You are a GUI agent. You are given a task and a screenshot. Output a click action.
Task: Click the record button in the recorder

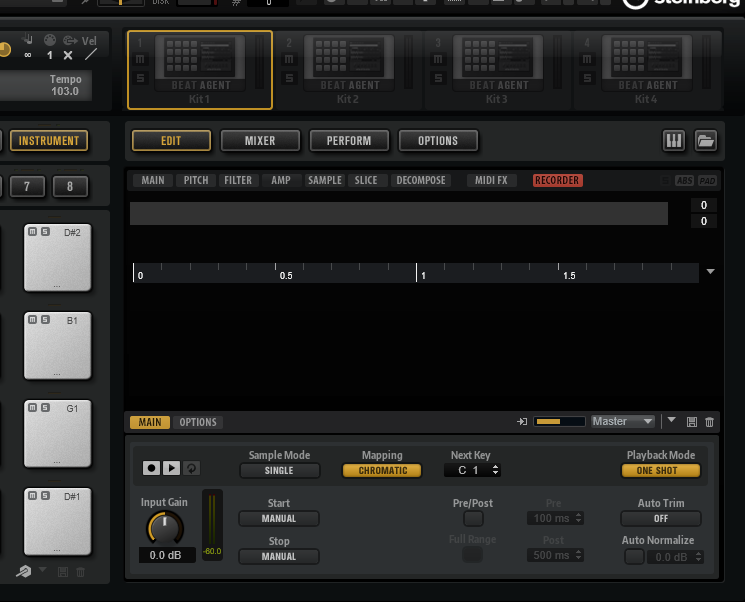tap(151, 468)
